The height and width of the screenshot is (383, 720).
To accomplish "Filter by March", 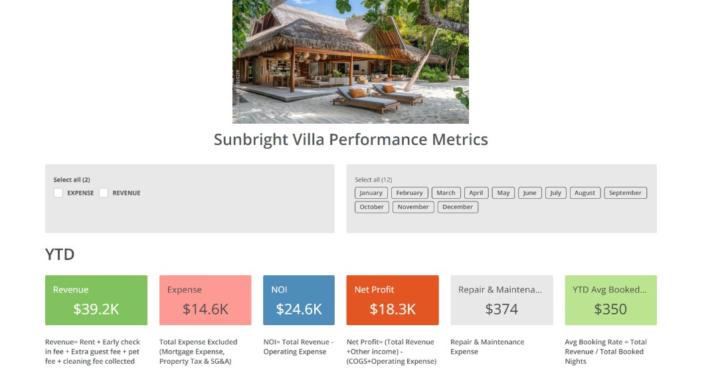I will [x=446, y=193].
